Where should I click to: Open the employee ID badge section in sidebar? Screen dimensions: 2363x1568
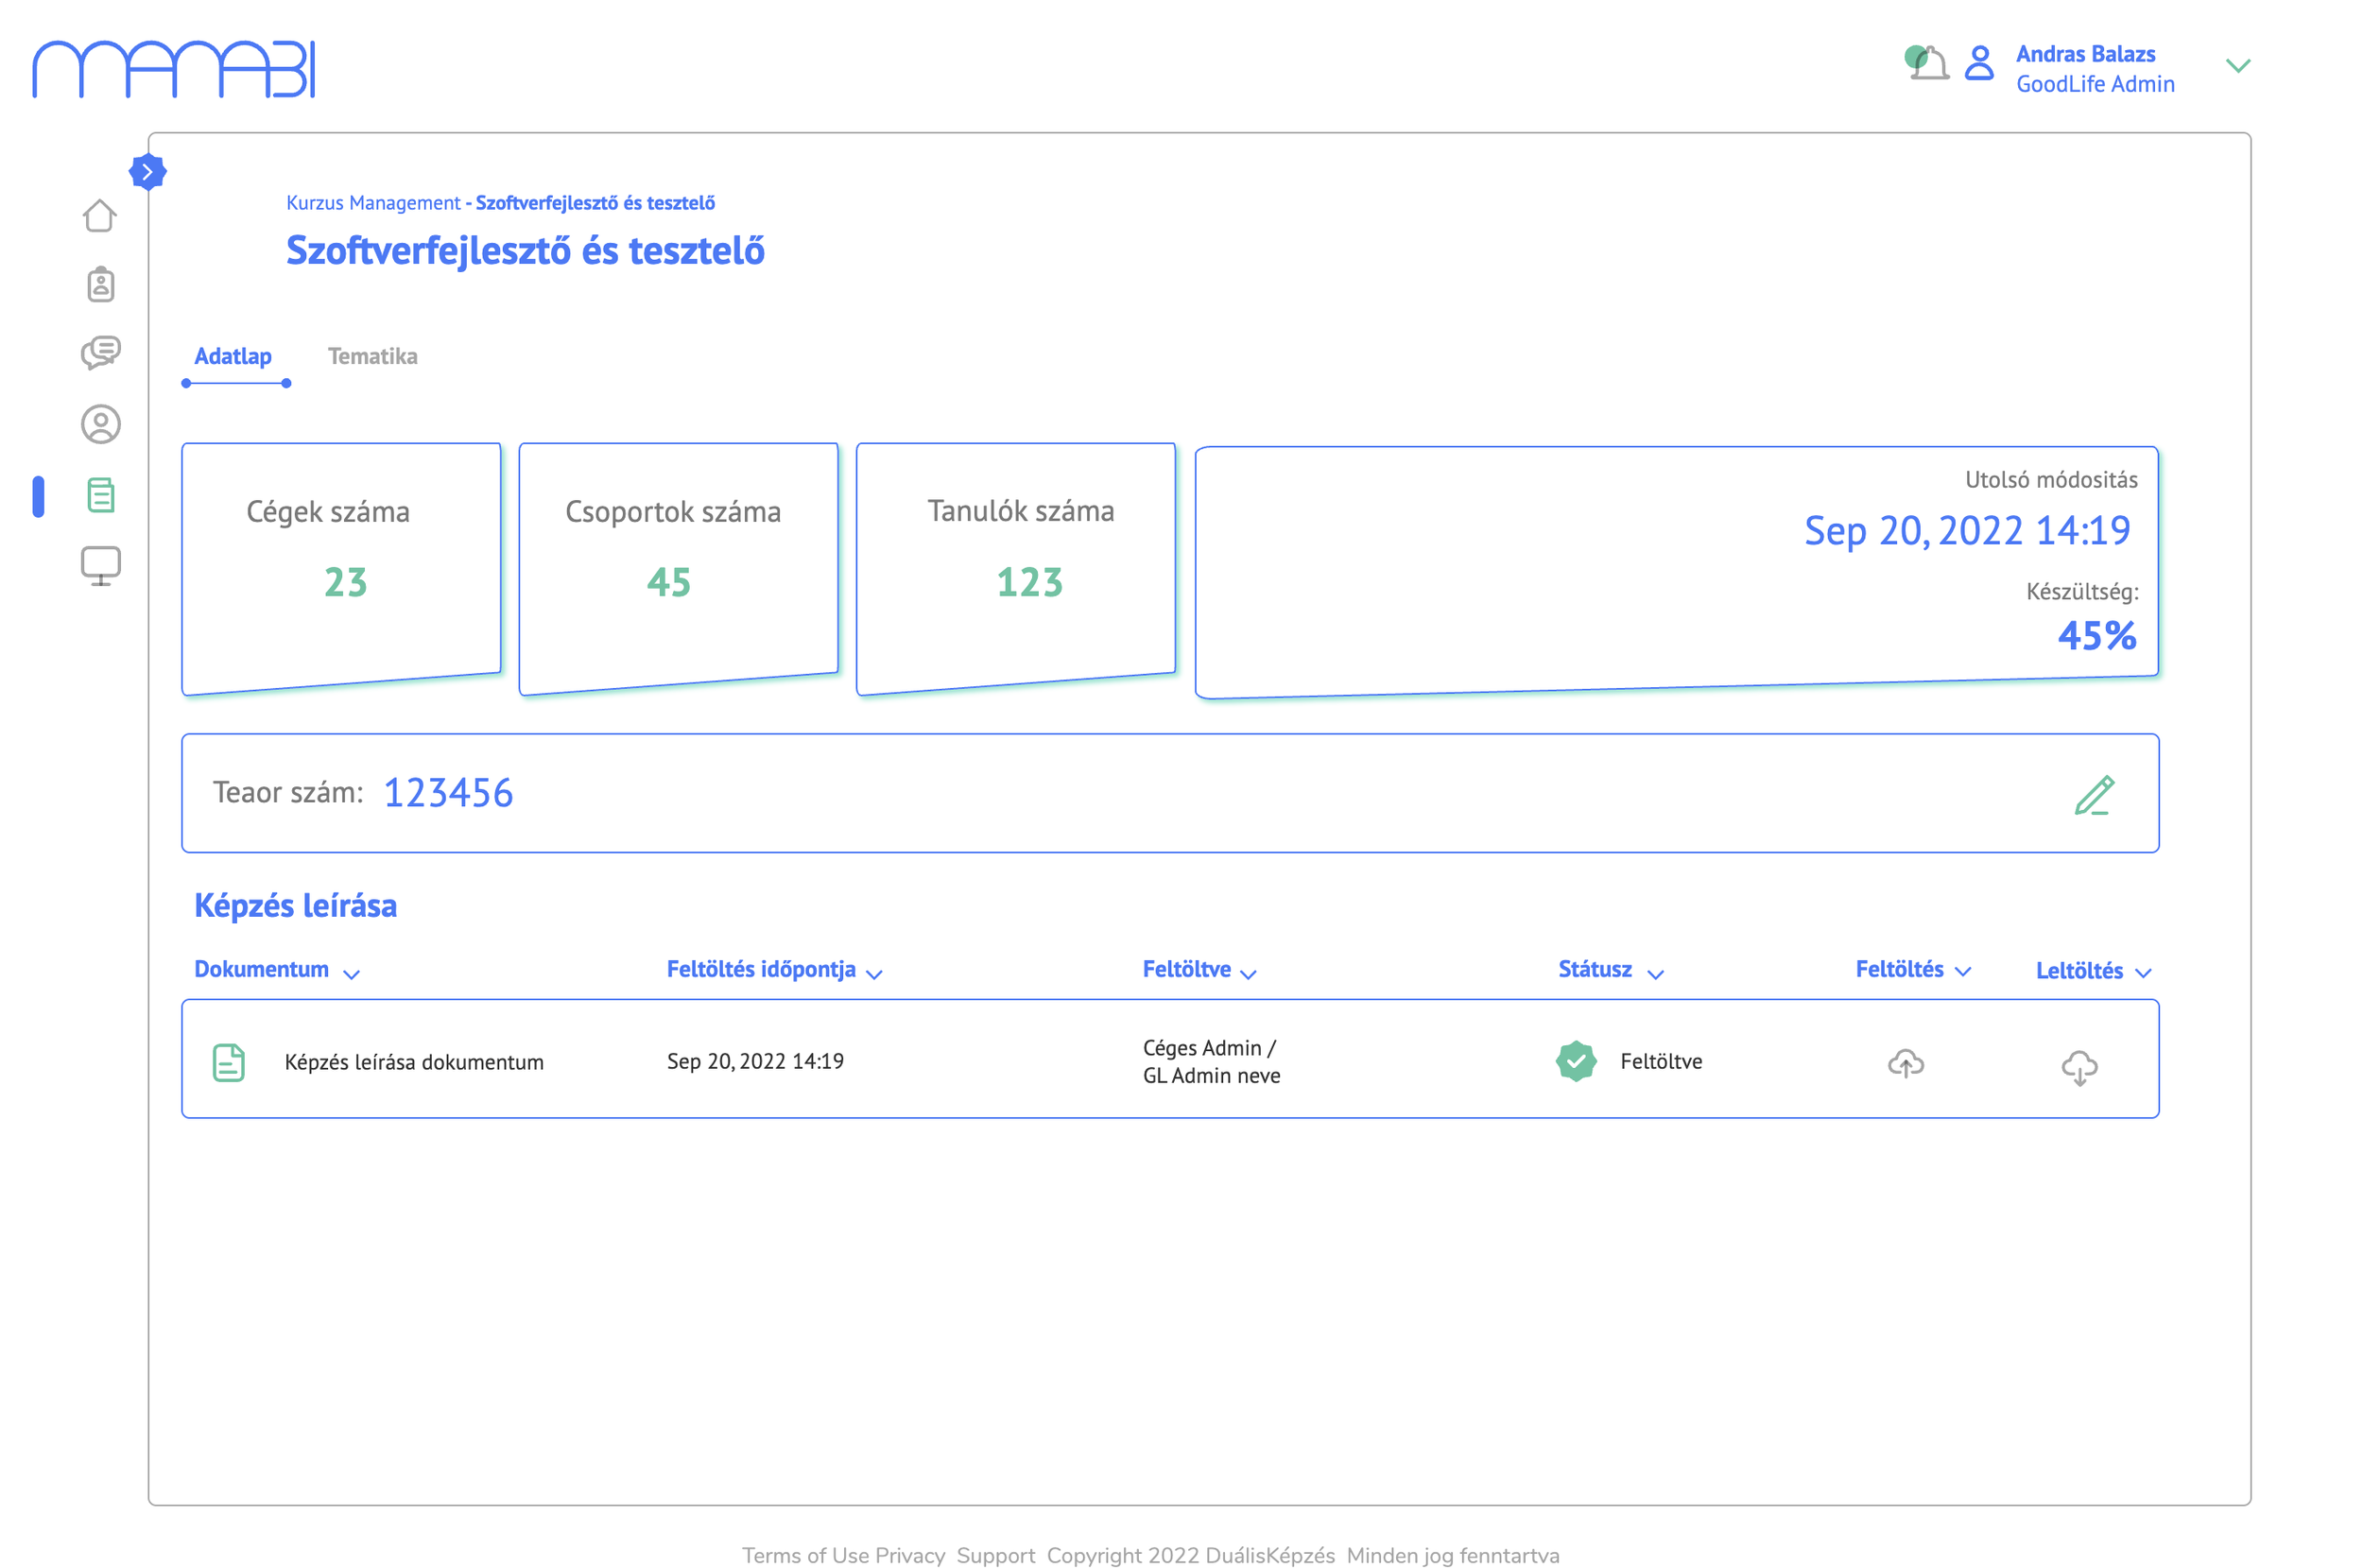click(x=99, y=284)
